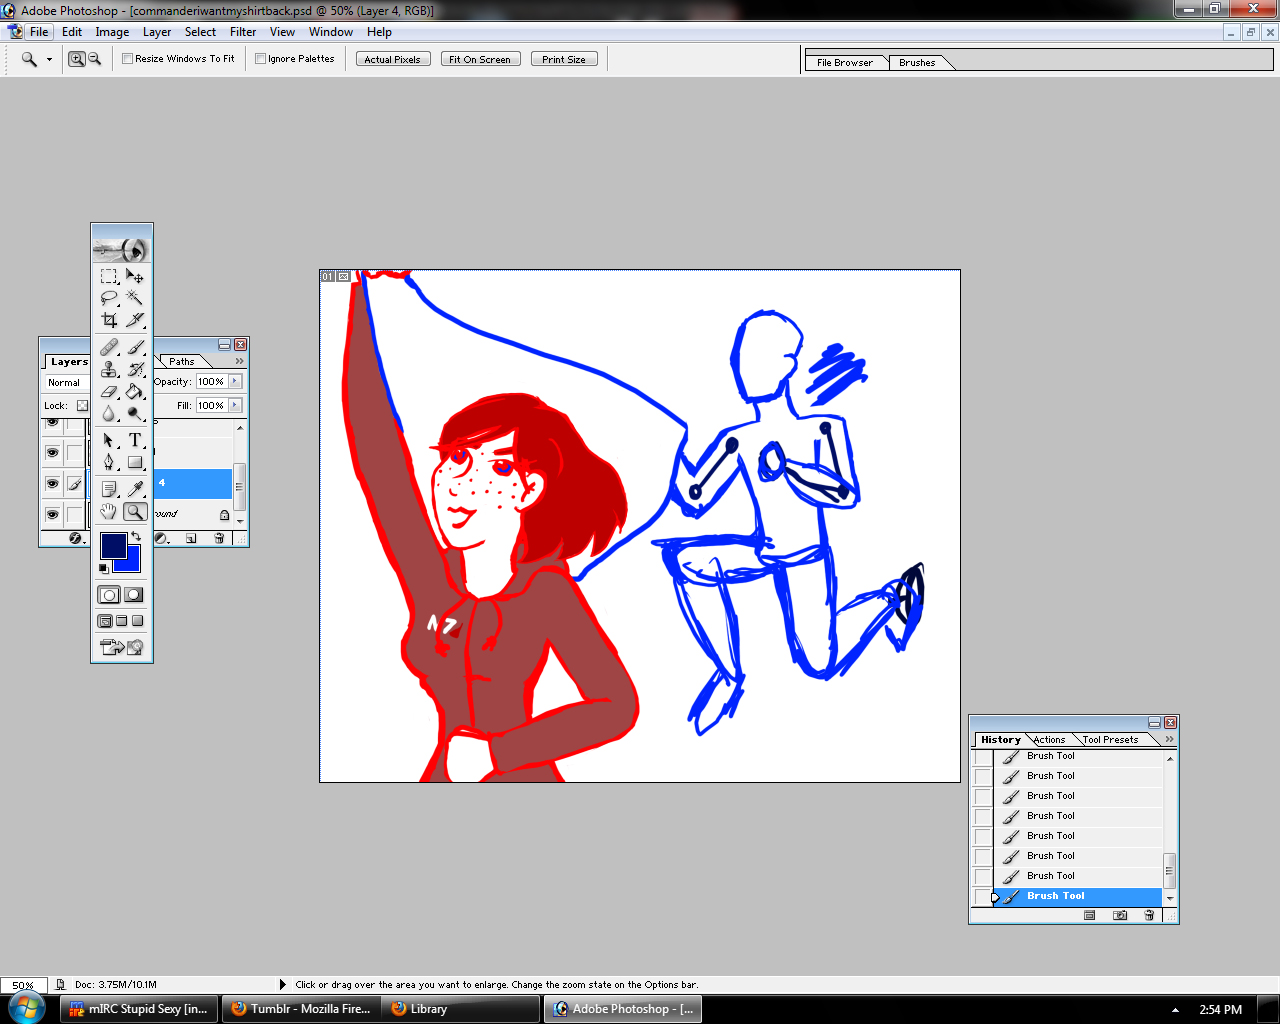Screen dimensions: 1280x1024
Task: Select the Crop tool in the toolbox
Action: pyautogui.click(x=109, y=320)
